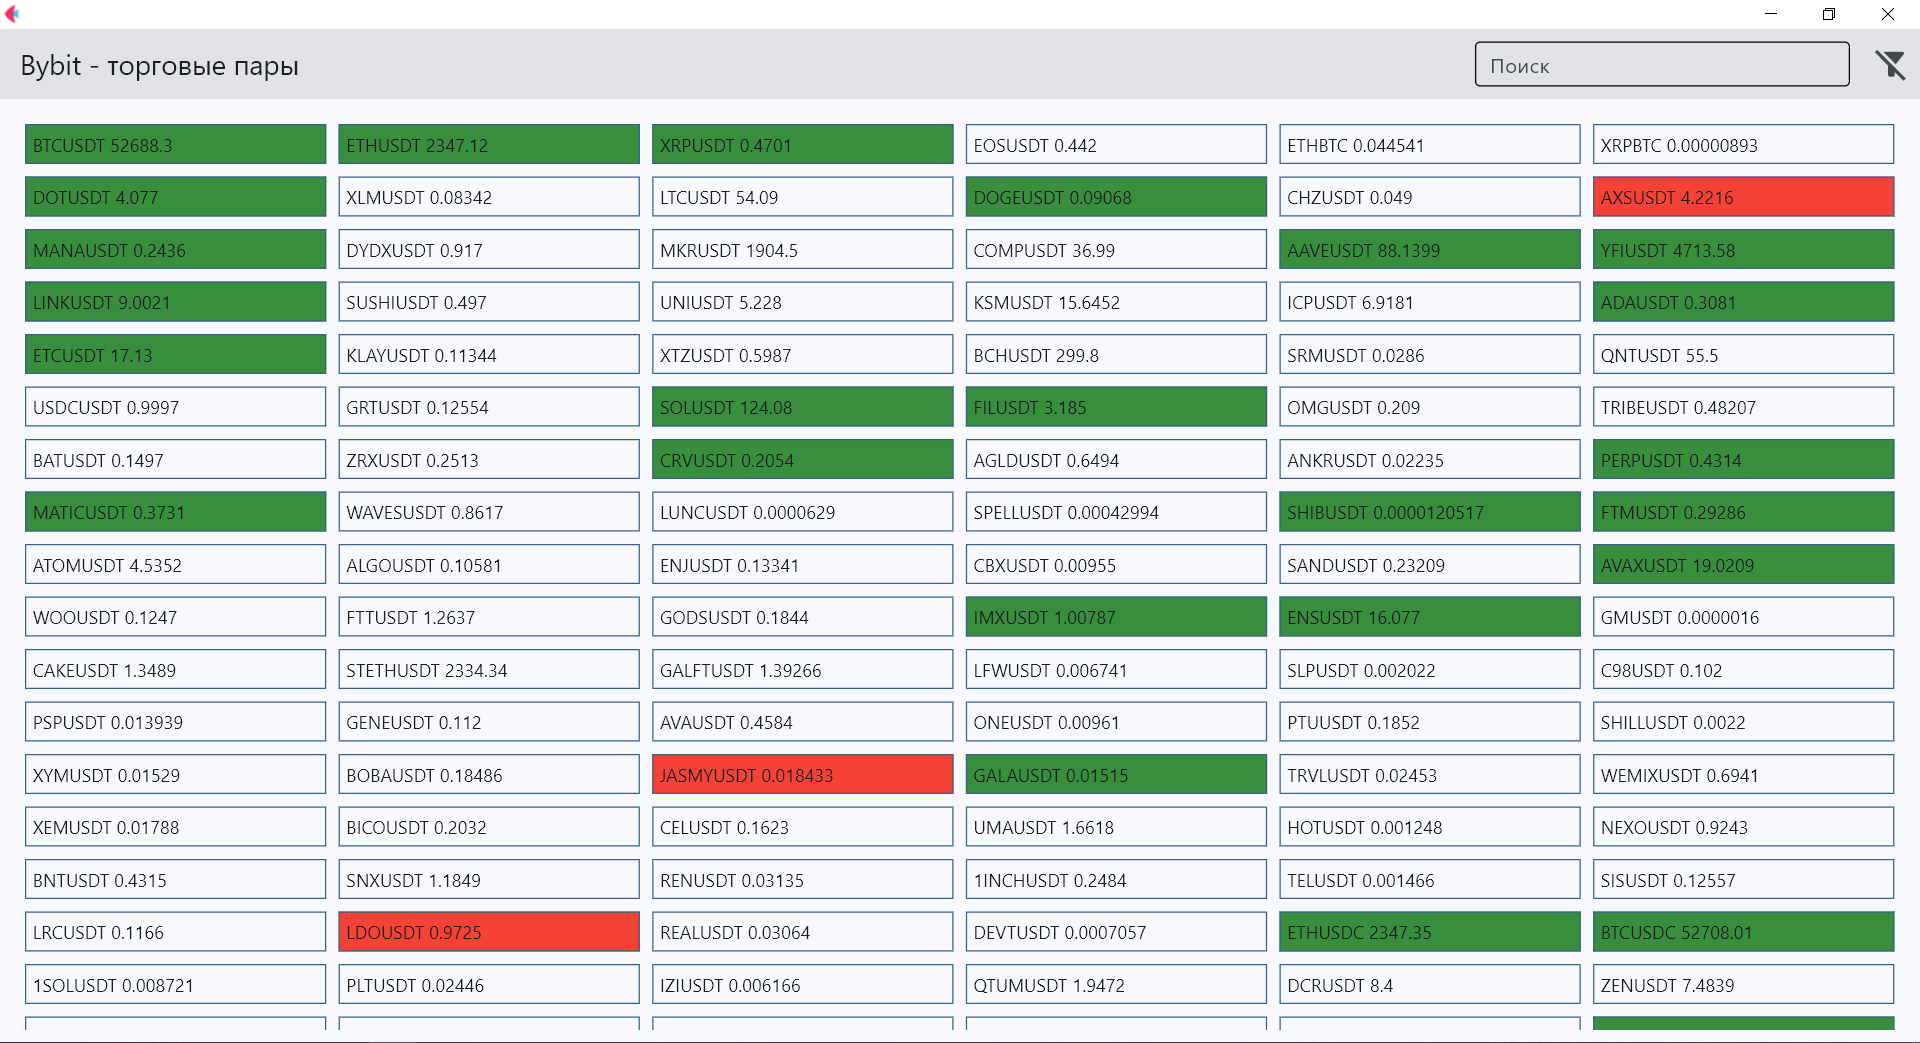Choose MANAUSDT 0.2436 tile
Image resolution: width=1920 pixels, height=1043 pixels.
(175, 250)
